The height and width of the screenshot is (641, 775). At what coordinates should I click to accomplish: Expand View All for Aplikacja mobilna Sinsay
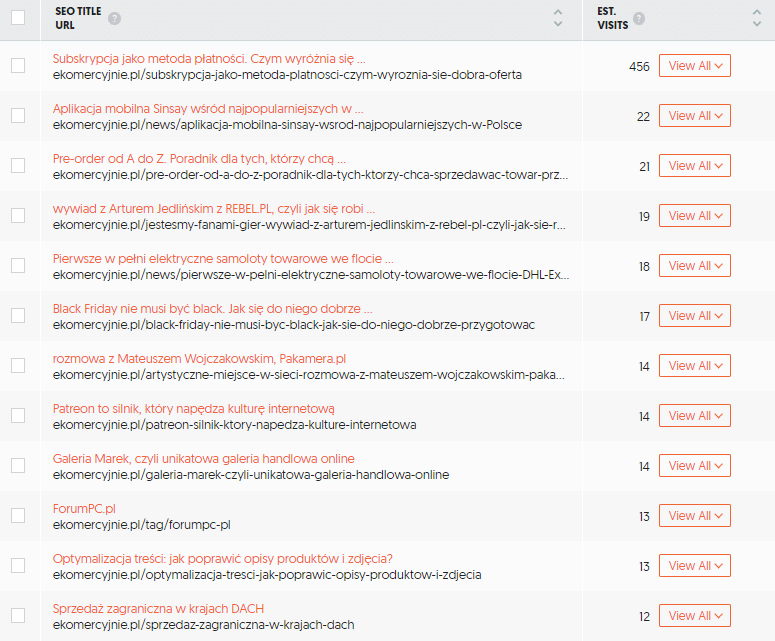[x=694, y=116]
